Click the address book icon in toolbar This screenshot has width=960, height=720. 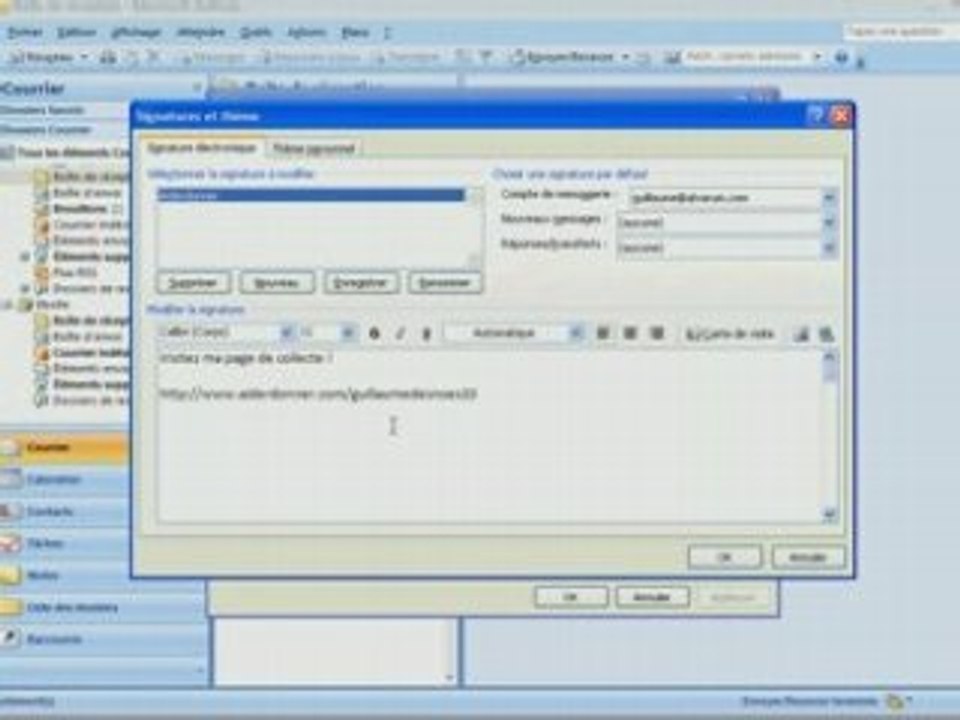[x=673, y=58]
